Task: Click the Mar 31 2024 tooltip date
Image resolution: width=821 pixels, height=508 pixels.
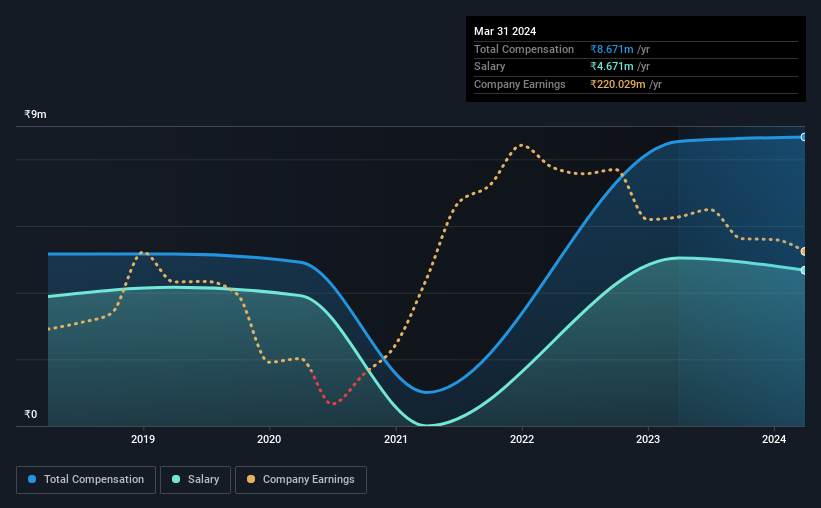Action: (x=505, y=31)
